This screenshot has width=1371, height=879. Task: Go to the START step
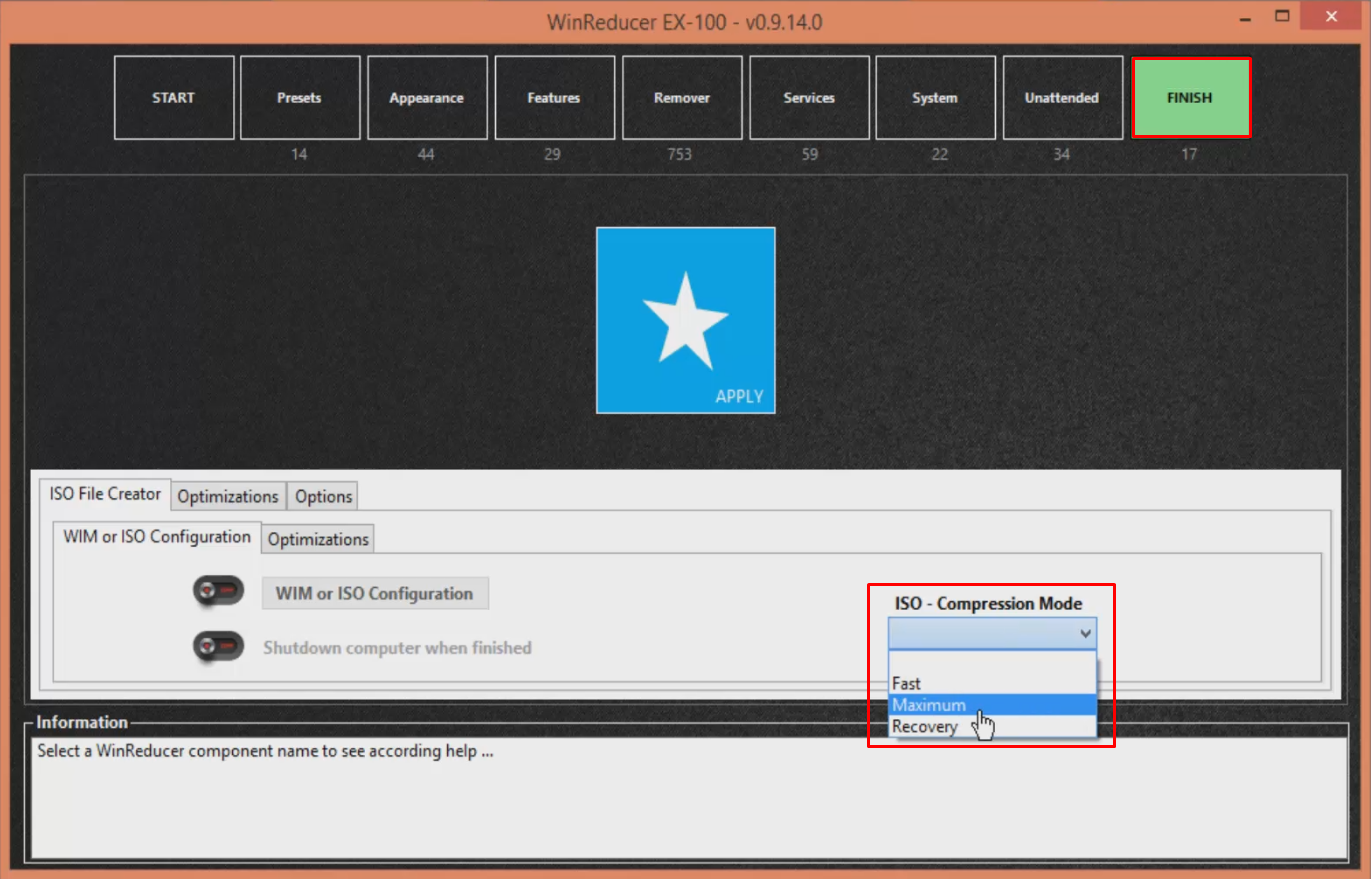[x=174, y=98]
